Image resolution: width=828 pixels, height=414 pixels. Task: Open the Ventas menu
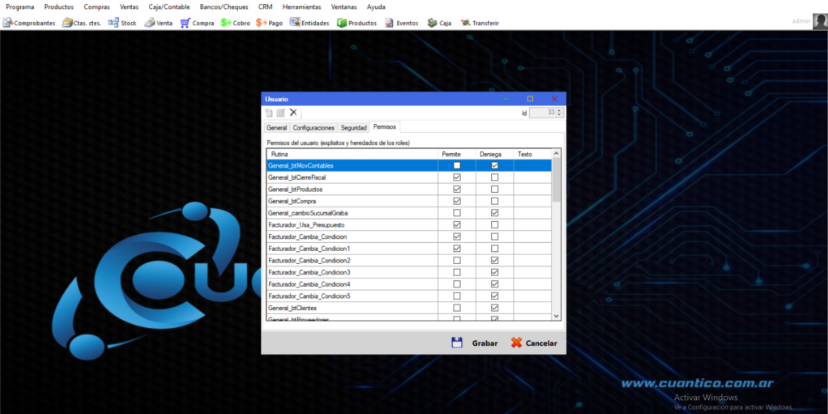[129, 7]
